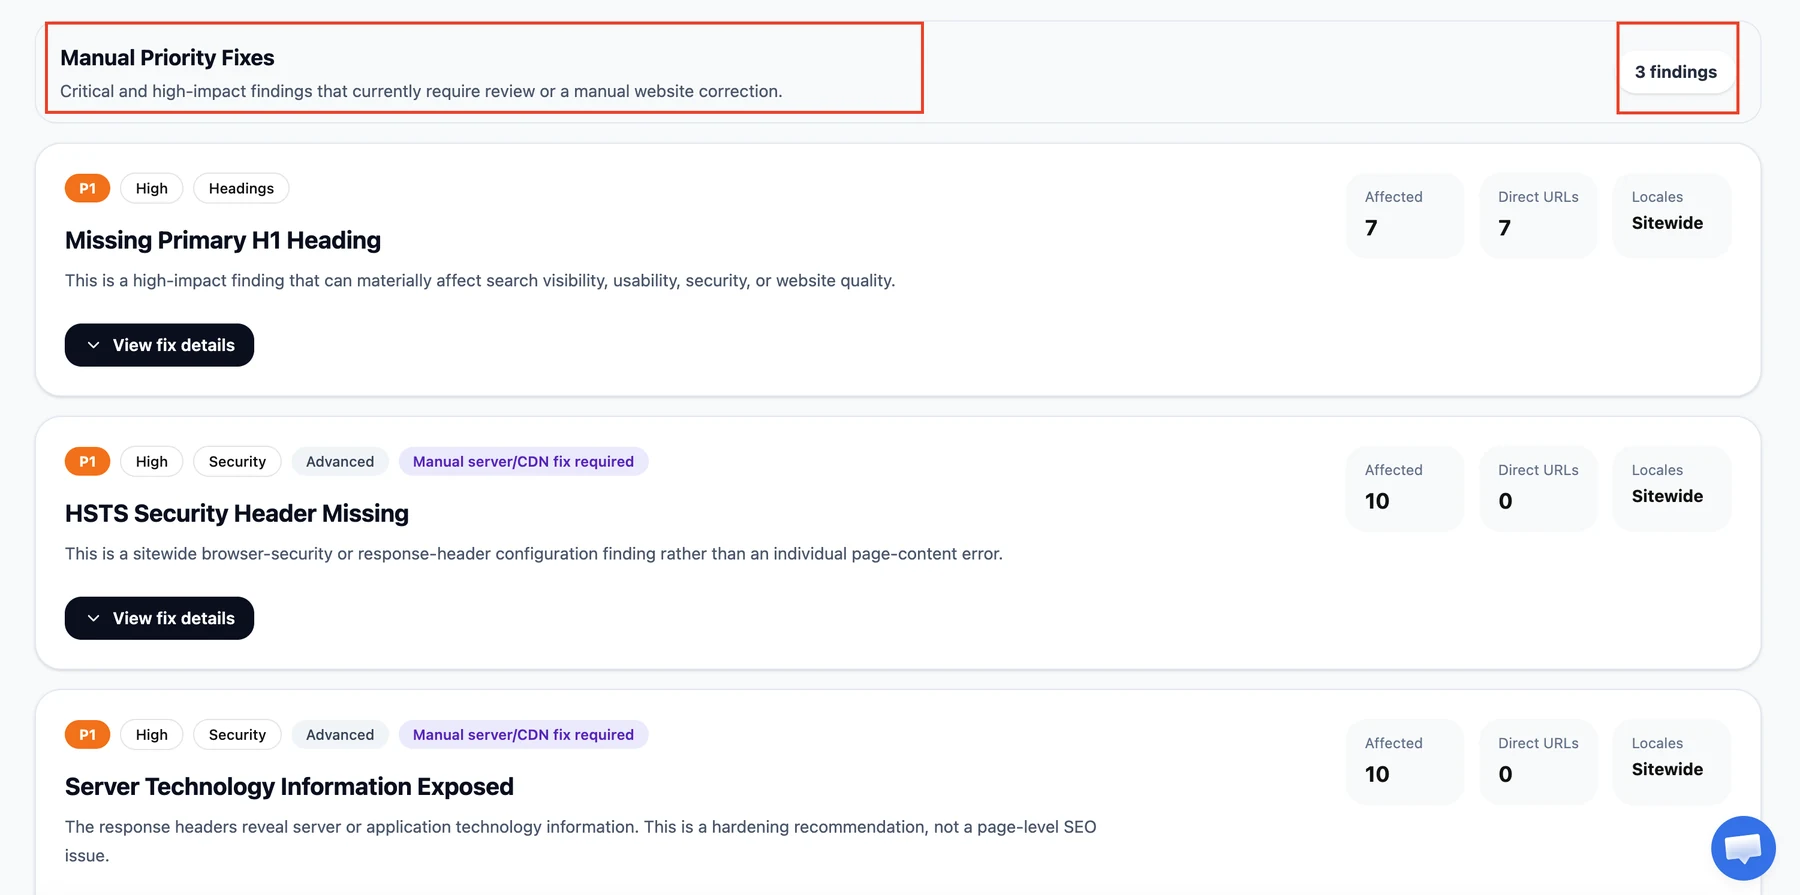The width and height of the screenshot is (1800, 895).
Task: Click the 'high-impact finding' description under Missing H1
Action: [x=480, y=281]
